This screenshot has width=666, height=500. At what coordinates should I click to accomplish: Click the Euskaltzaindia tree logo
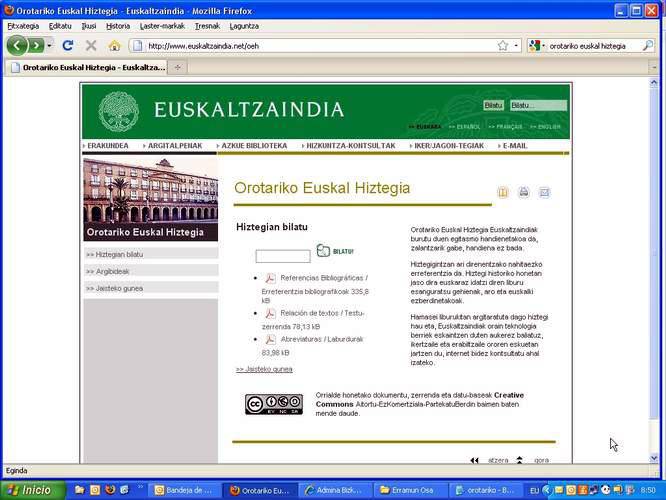click(119, 111)
